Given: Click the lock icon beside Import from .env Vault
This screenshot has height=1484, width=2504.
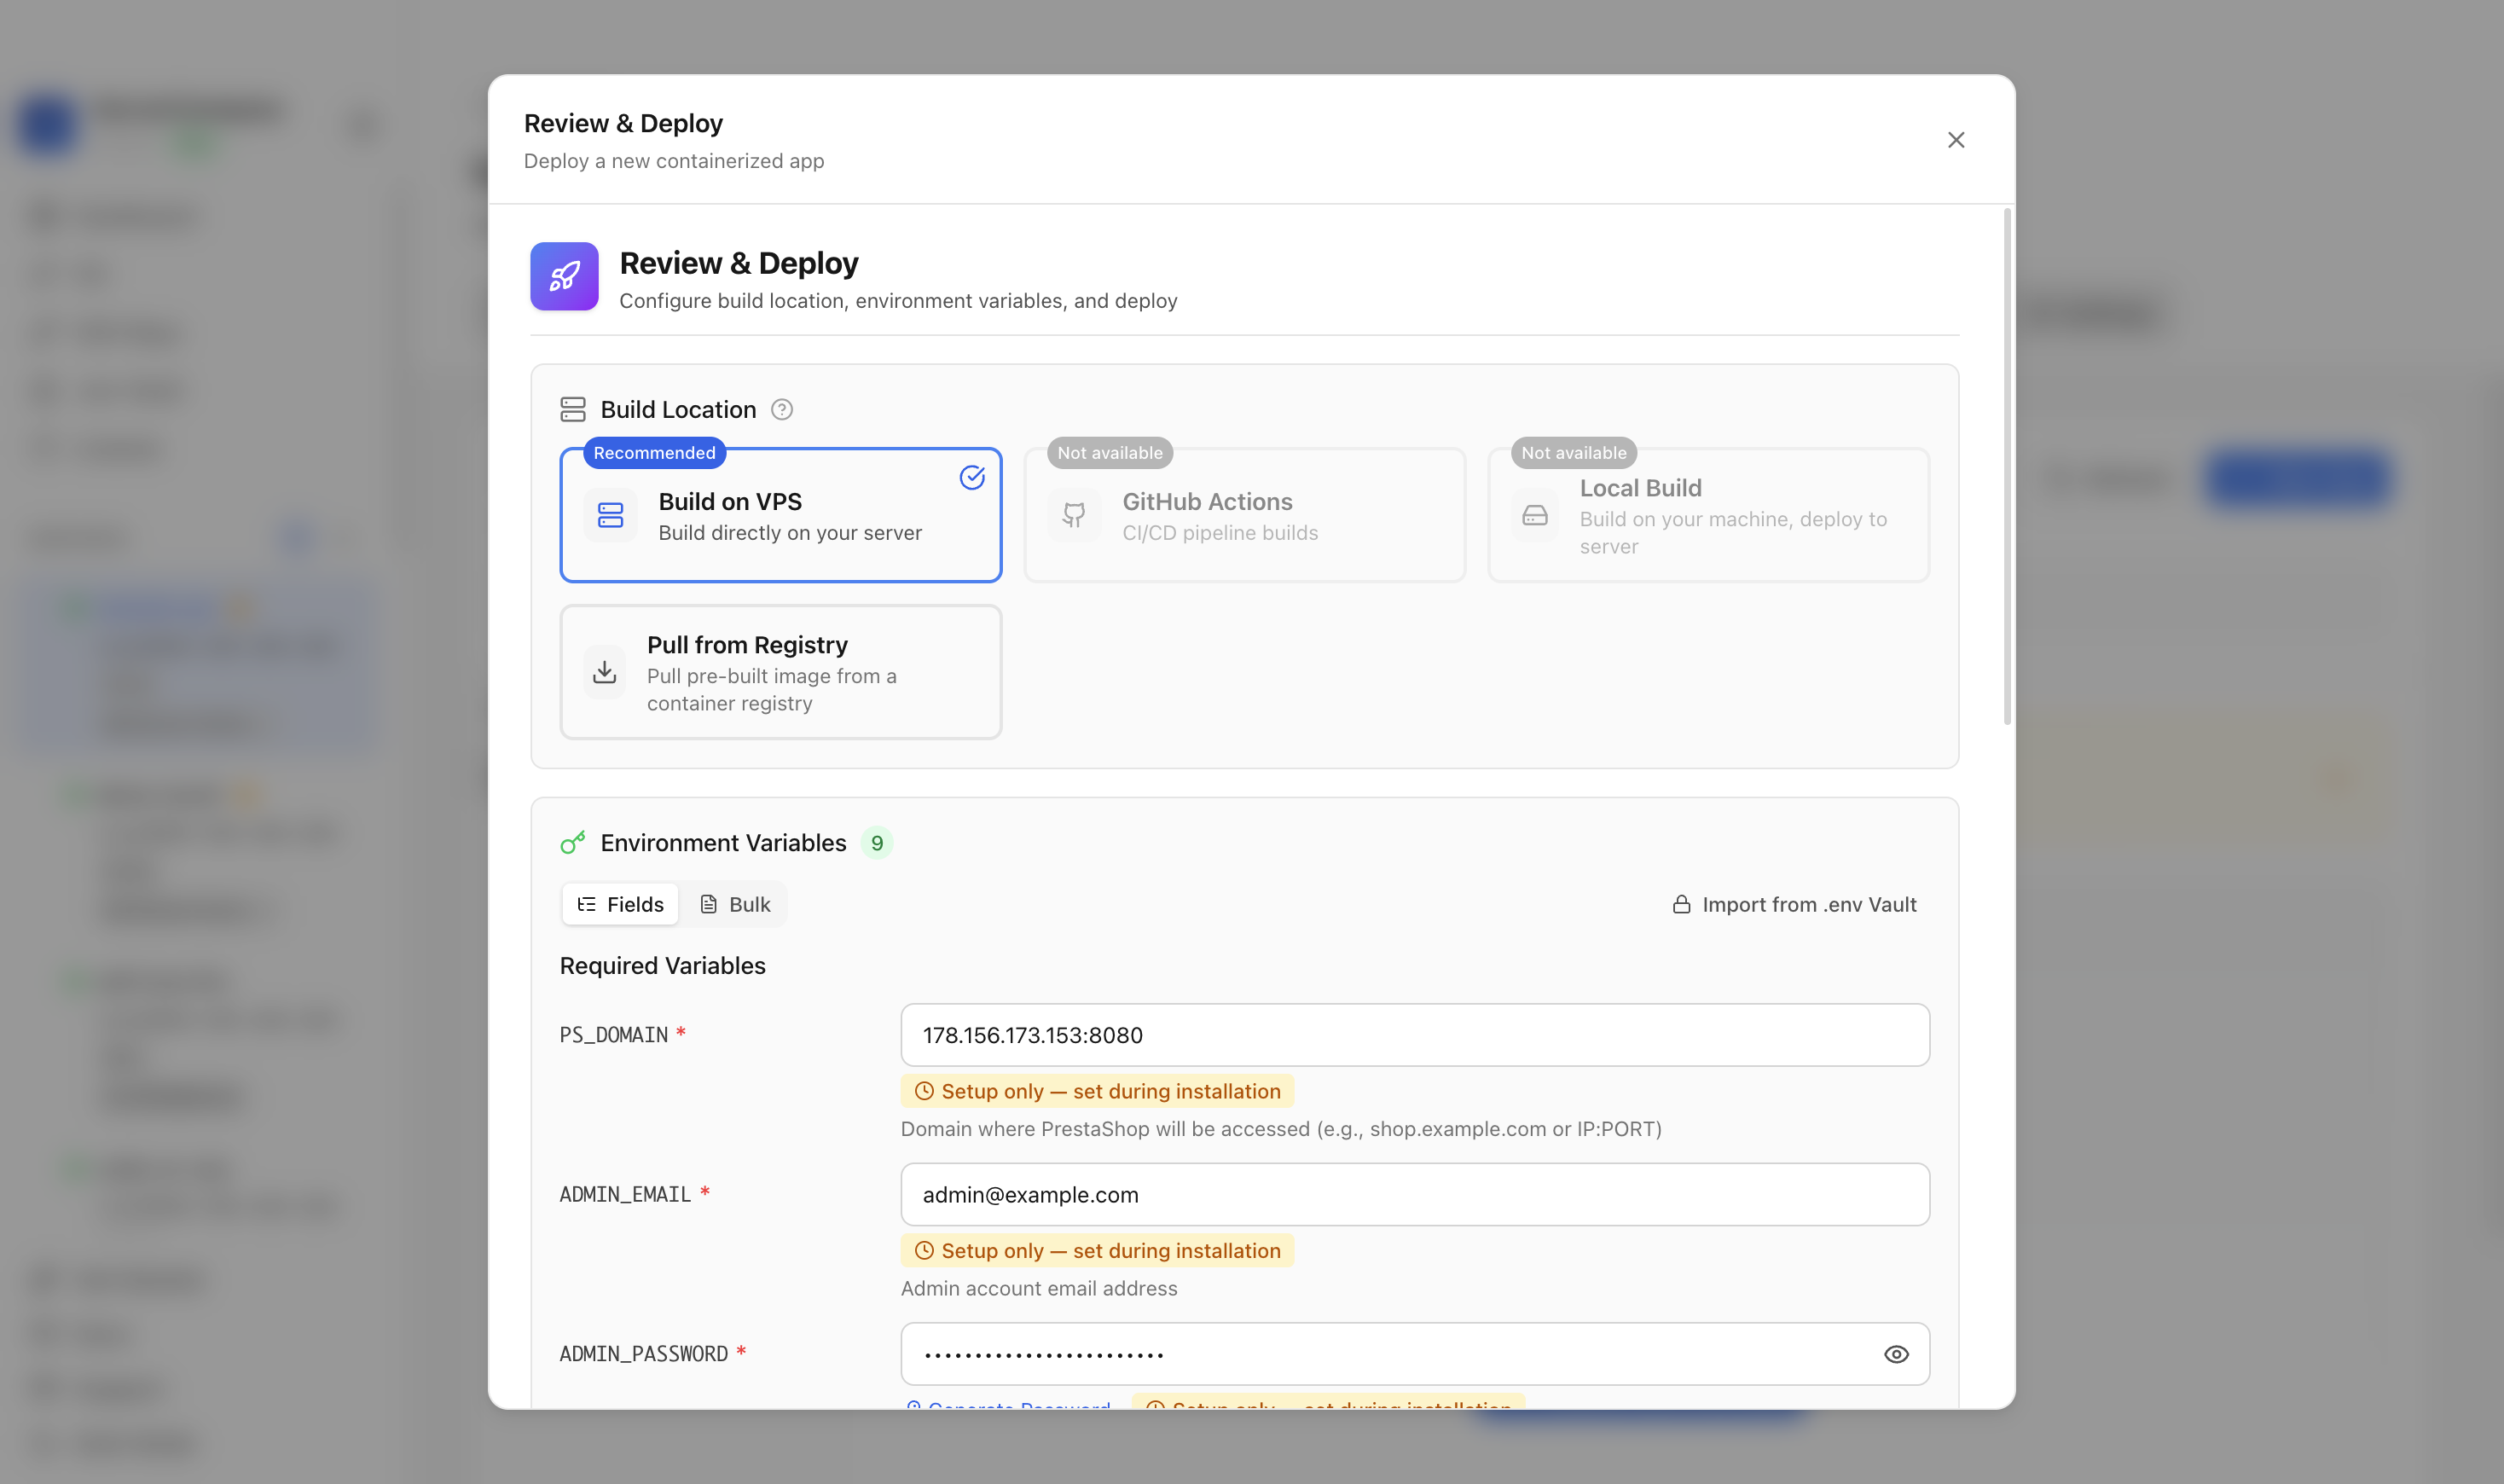Looking at the screenshot, I should [x=1682, y=904].
